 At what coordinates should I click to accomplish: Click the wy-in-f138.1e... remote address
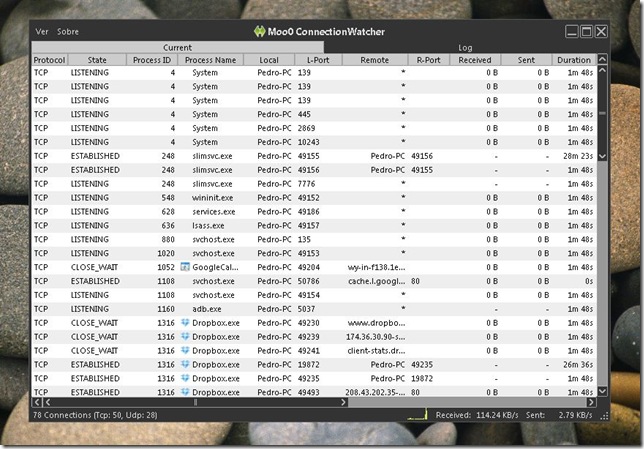pos(377,267)
